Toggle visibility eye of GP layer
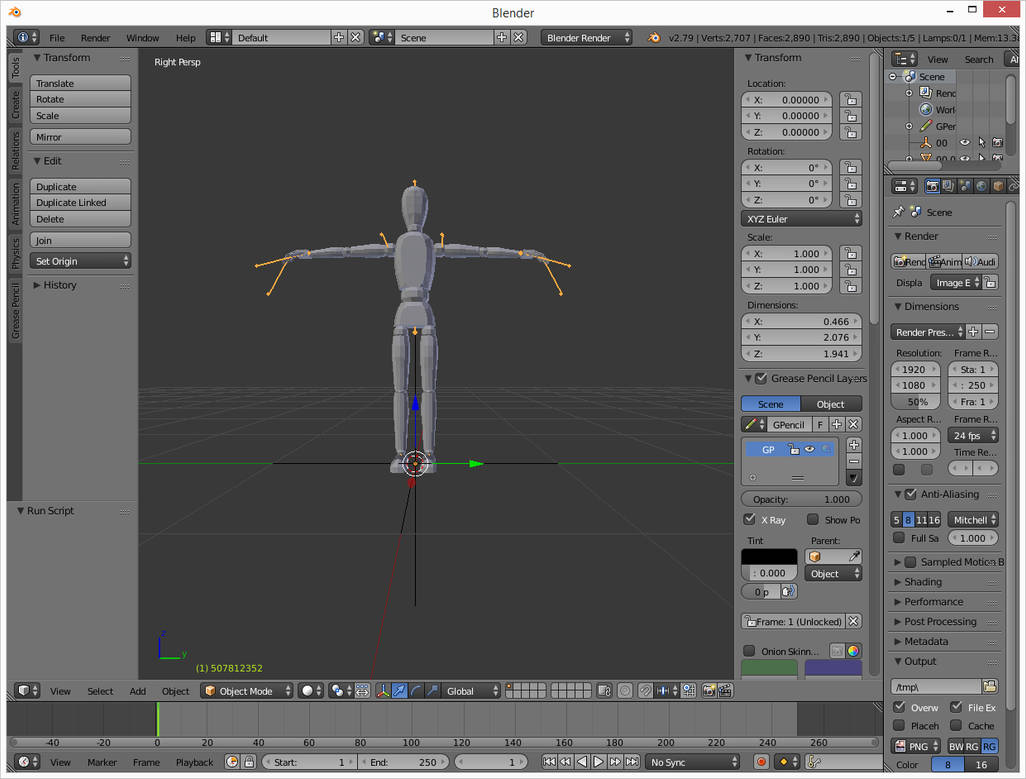1026x779 pixels. [x=810, y=449]
